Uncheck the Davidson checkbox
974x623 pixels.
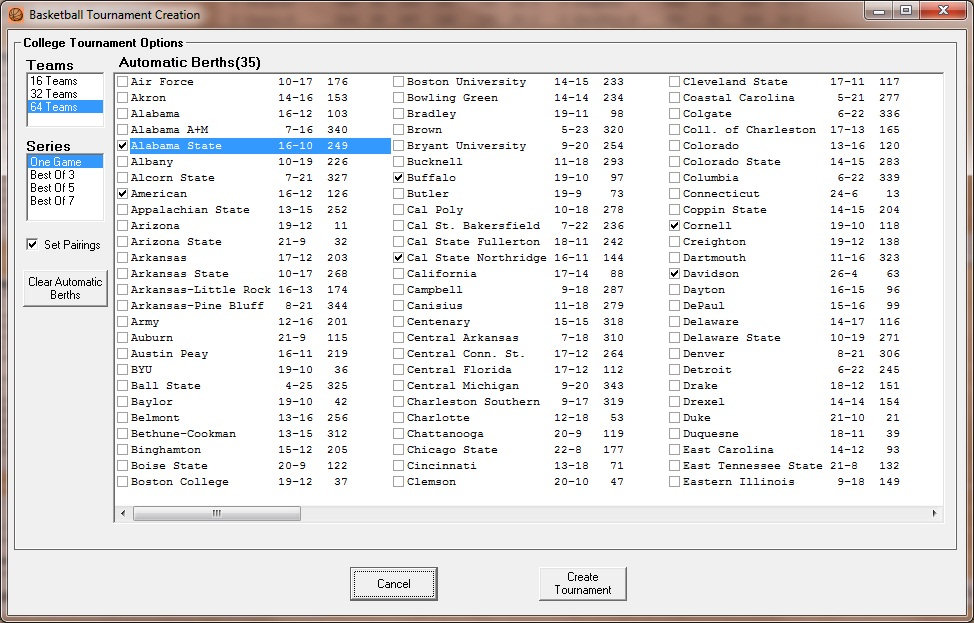point(675,274)
